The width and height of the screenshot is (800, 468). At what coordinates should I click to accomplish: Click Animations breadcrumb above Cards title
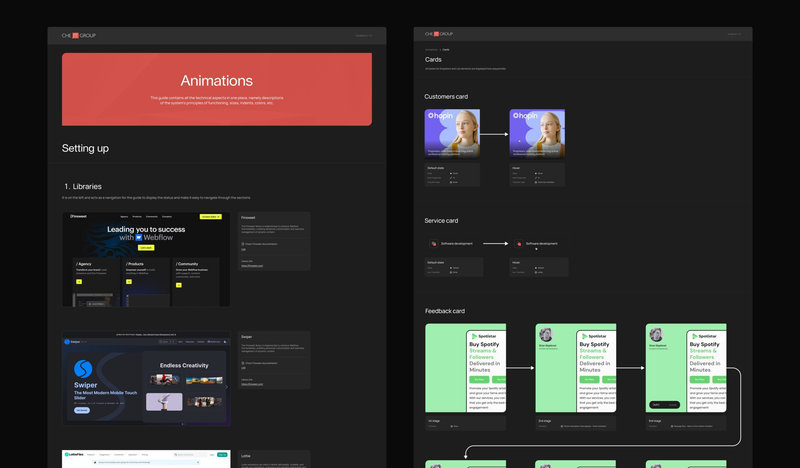(431, 50)
